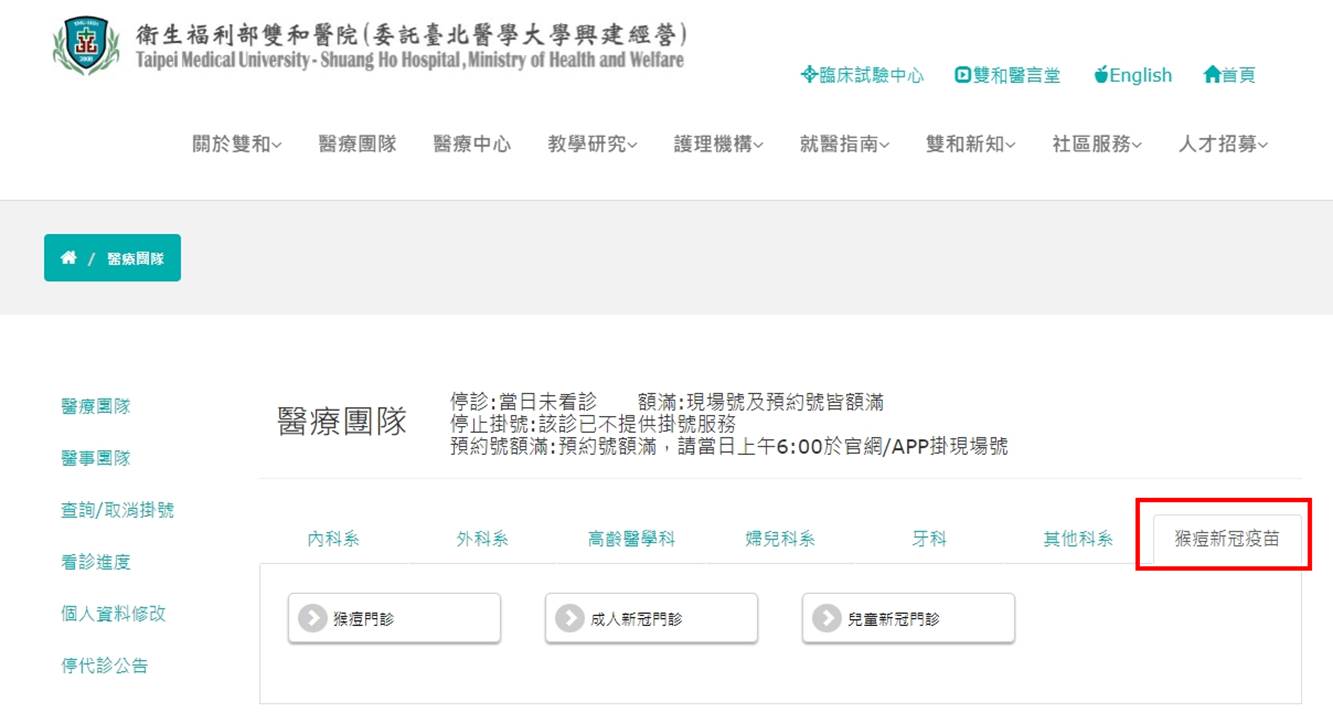The image size is (1333, 723).
Task: Click the arrow icon beside 猴痘門診
Action: pyautogui.click(x=312, y=618)
